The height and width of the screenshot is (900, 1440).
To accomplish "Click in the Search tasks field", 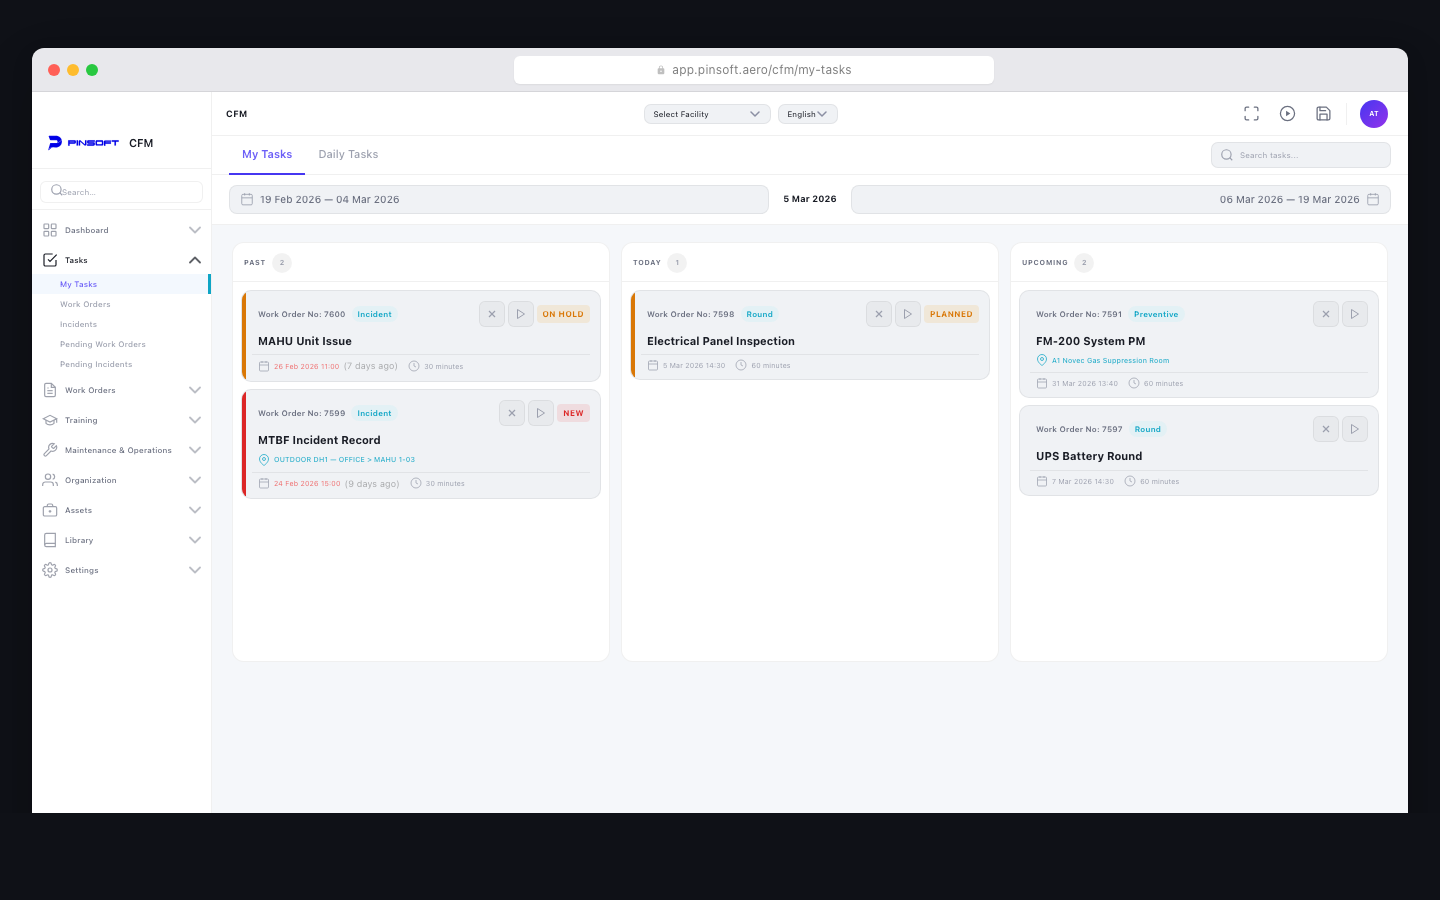I will (1300, 154).
